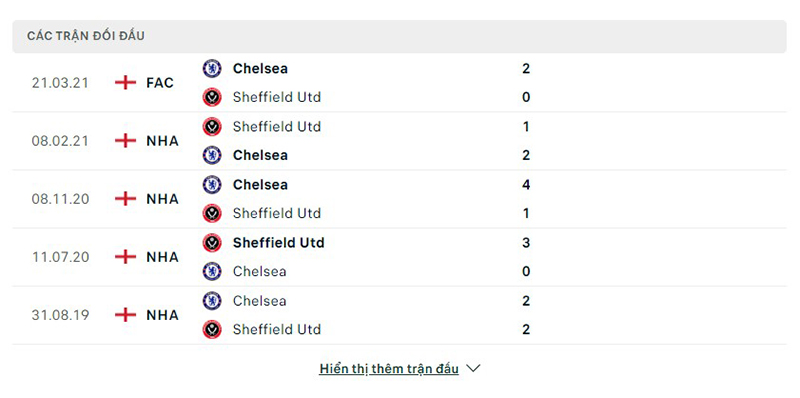Screen dimensions: 800x398
Task: Open bold Chelsea name in 21.03.21 match
Action: (260, 68)
